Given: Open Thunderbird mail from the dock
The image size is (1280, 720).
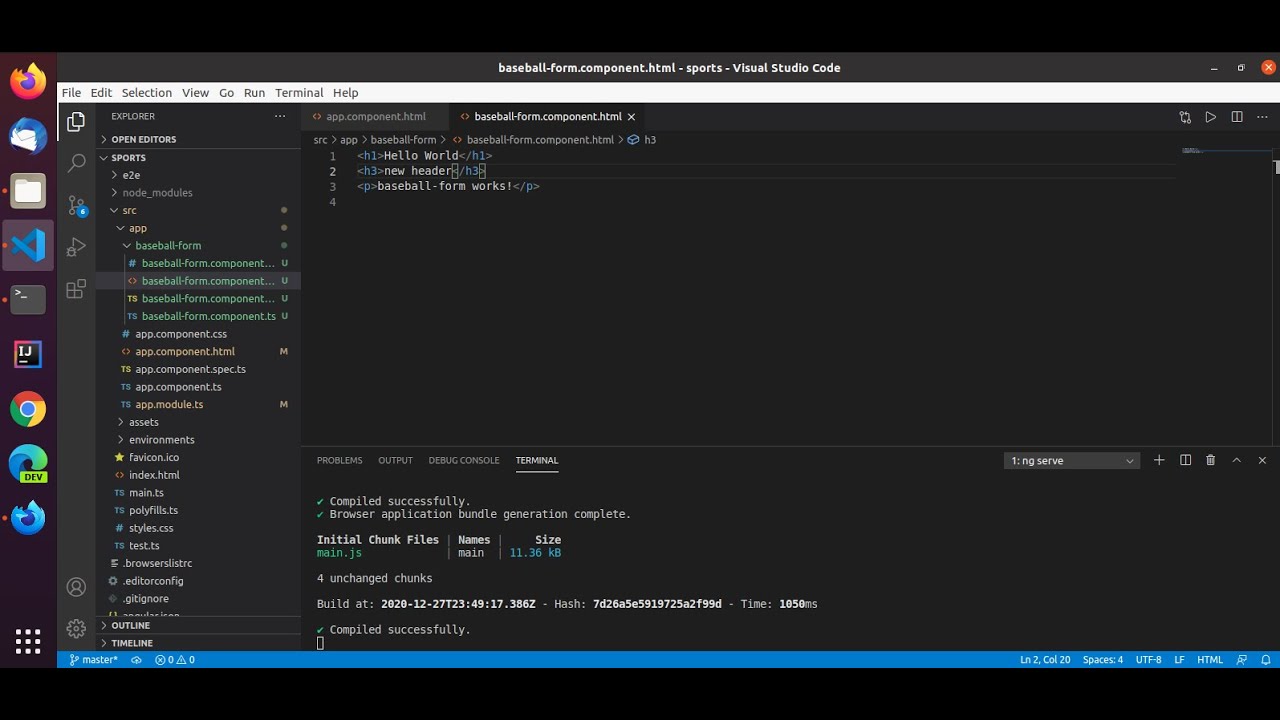Looking at the screenshot, I should pos(28,136).
